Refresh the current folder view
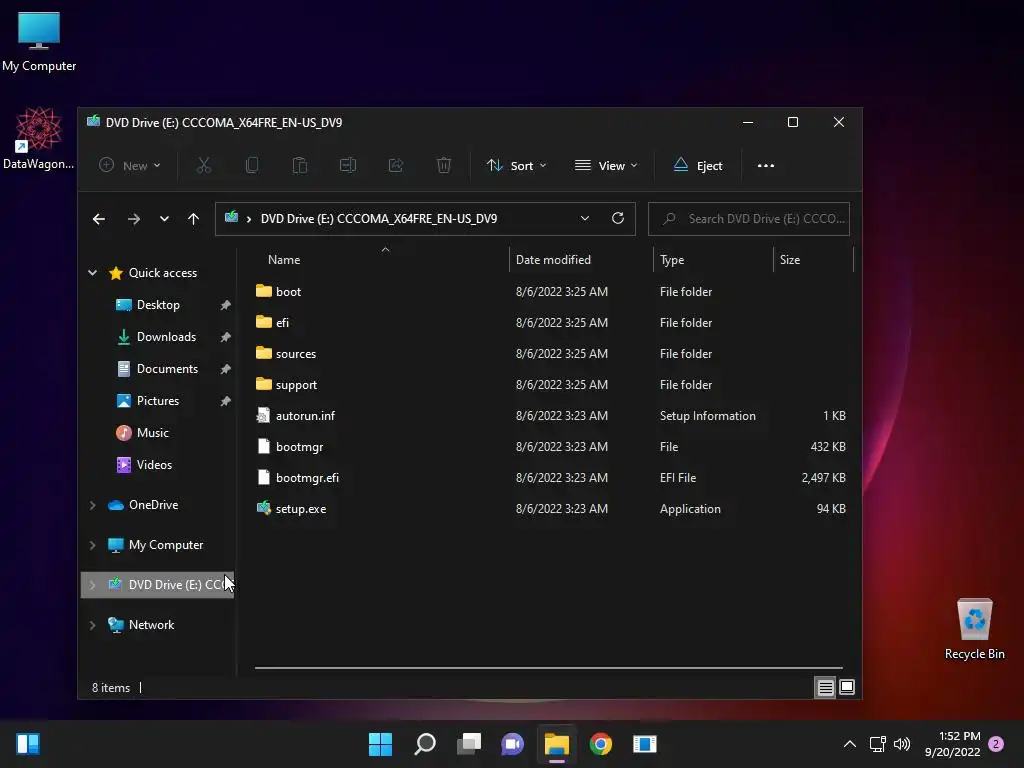The width and height of the screenshot is (1024, 768). pyautogui.click(x=617, y=218)
